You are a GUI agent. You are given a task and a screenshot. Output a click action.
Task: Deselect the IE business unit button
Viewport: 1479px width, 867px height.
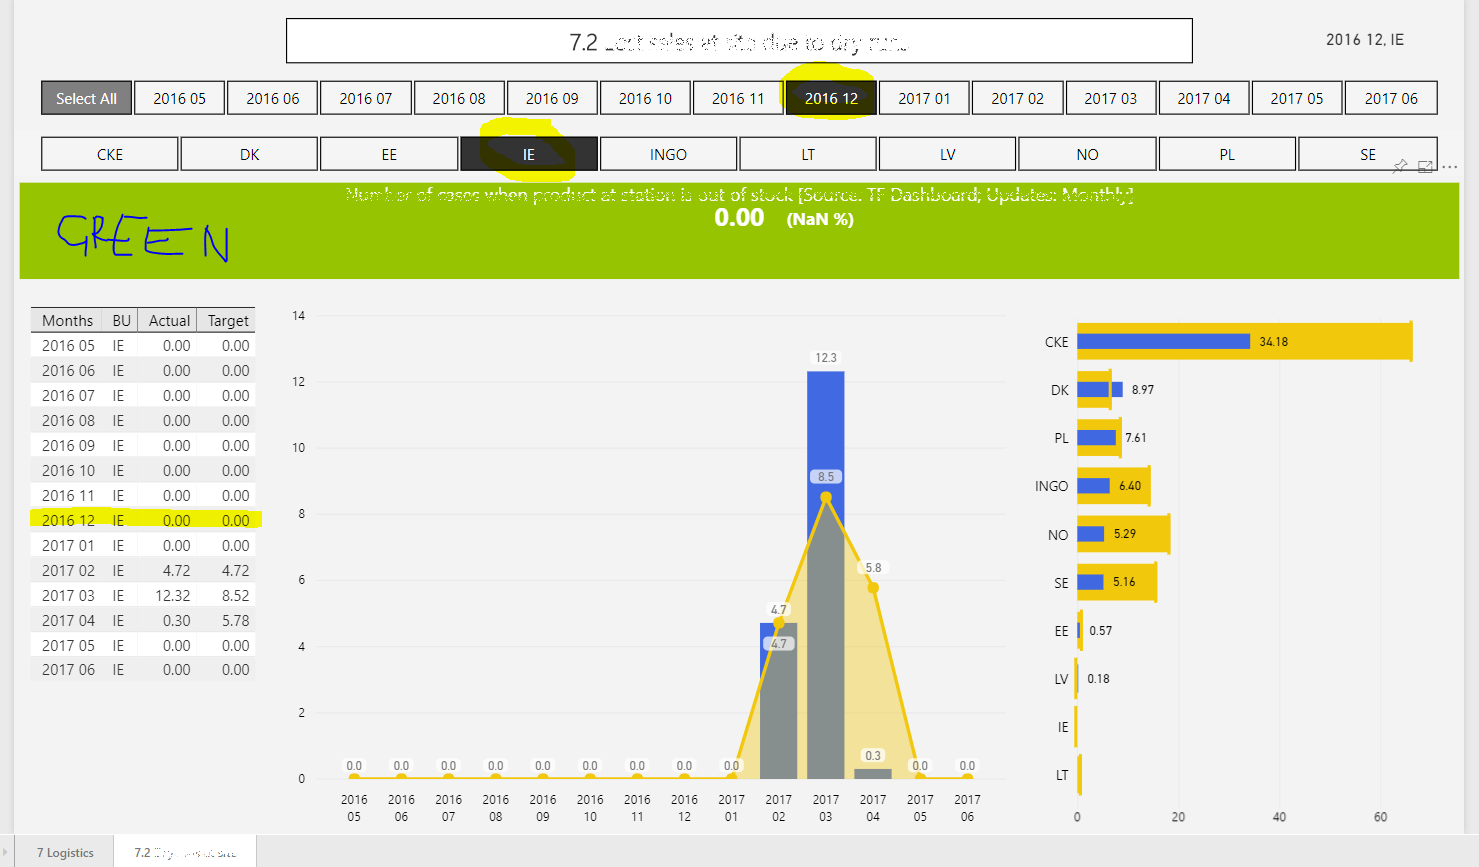tap(529, 154)
